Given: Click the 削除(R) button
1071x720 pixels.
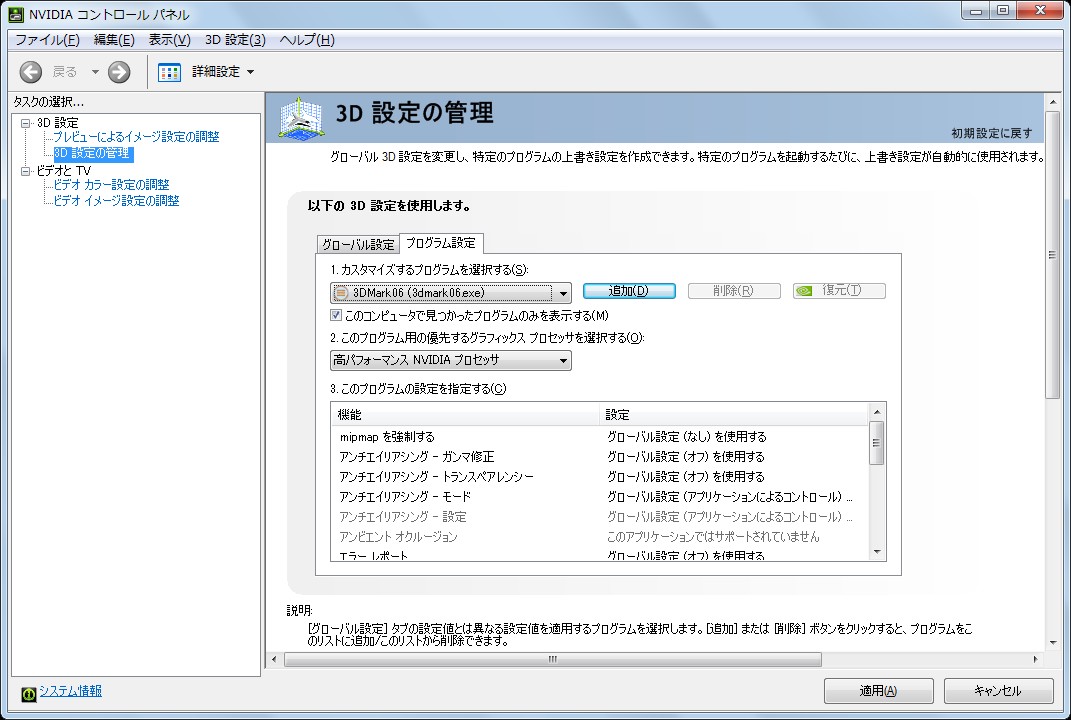Looking at the screenshot, I should 734,291.
